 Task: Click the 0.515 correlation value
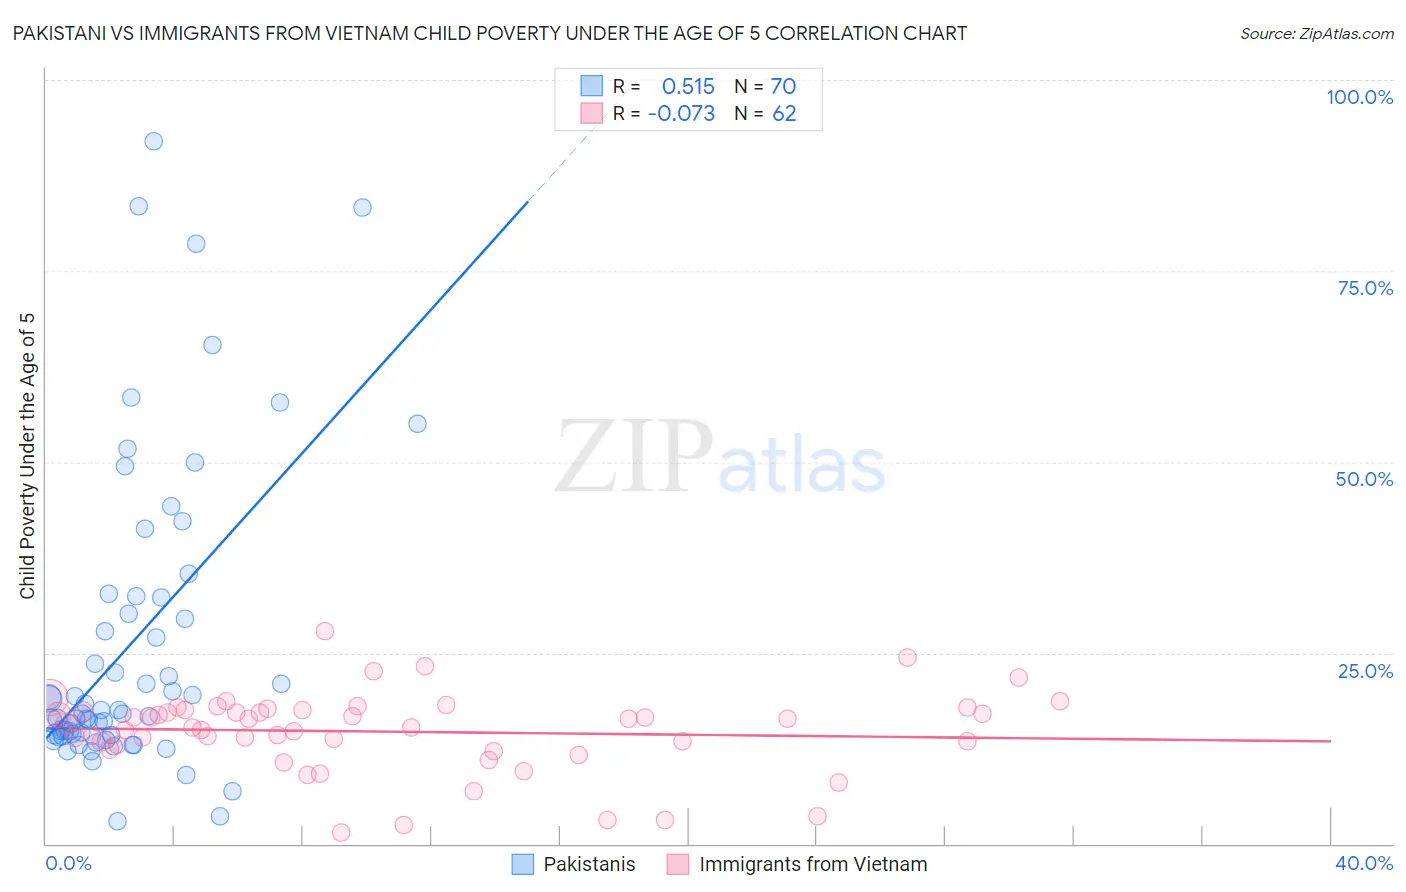[x=688, y=86]
